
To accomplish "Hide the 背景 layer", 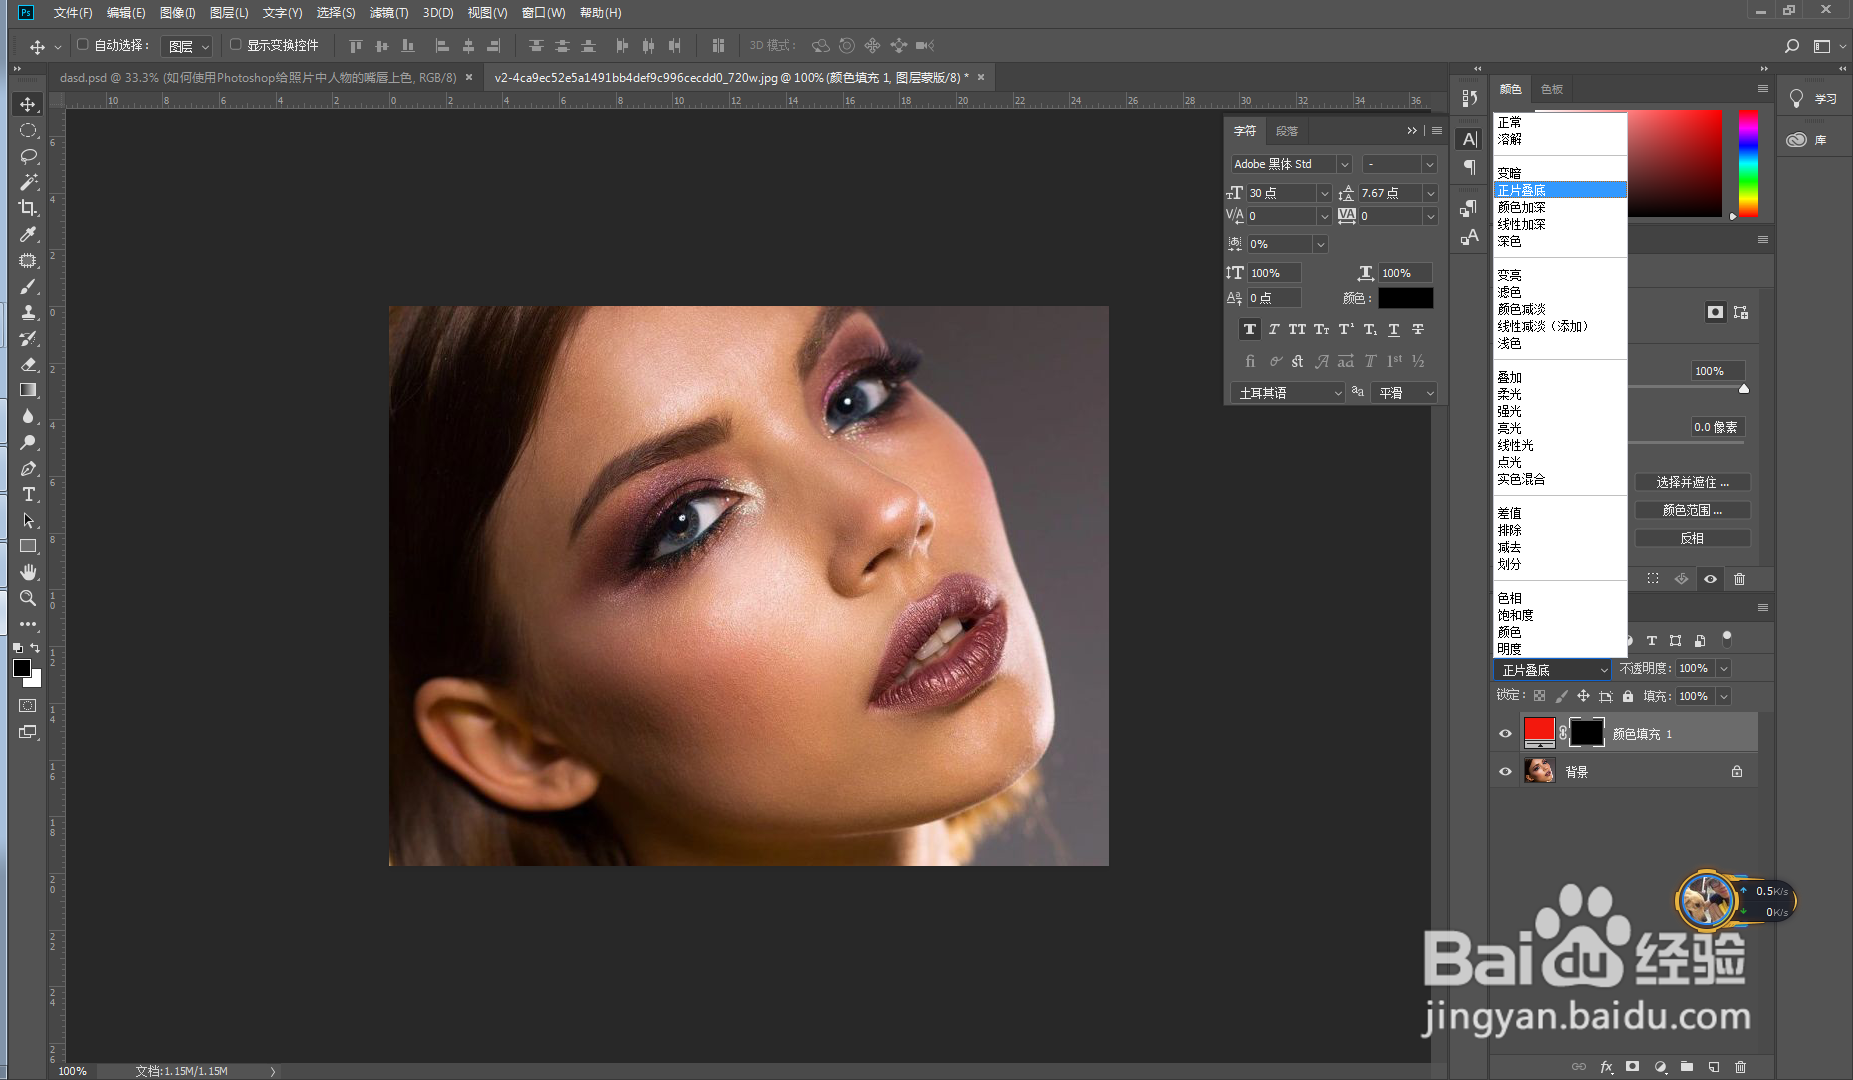I will [1505, 770].
